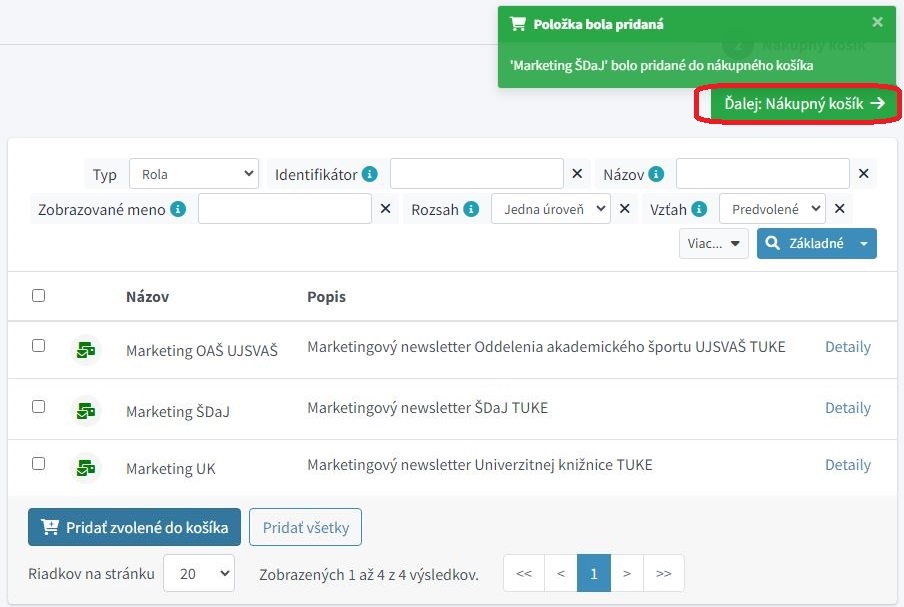Check the Marketing UK row checkbox
Image resolution: width=904 pixels, height=607 pixels.
(39, 463)
